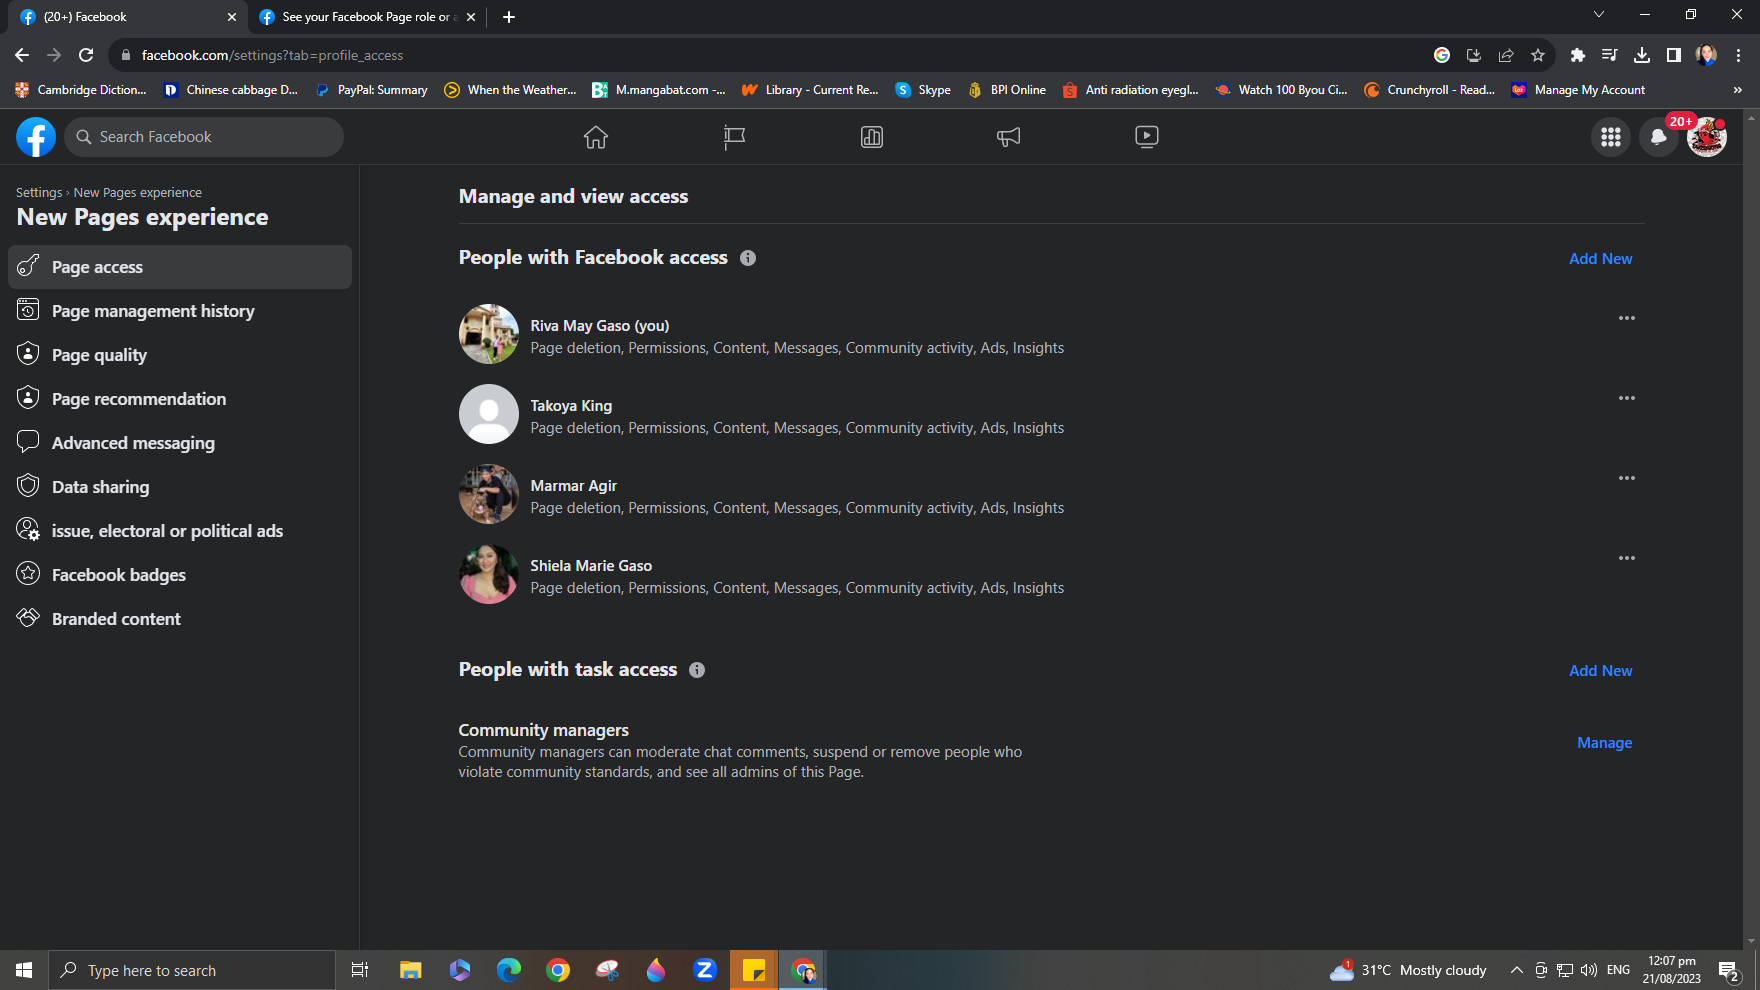Image resolution: width=1760 pixels, height=990 pixels.
Task: Open Page recommendation settings
Action: click(x=180, y=399)
